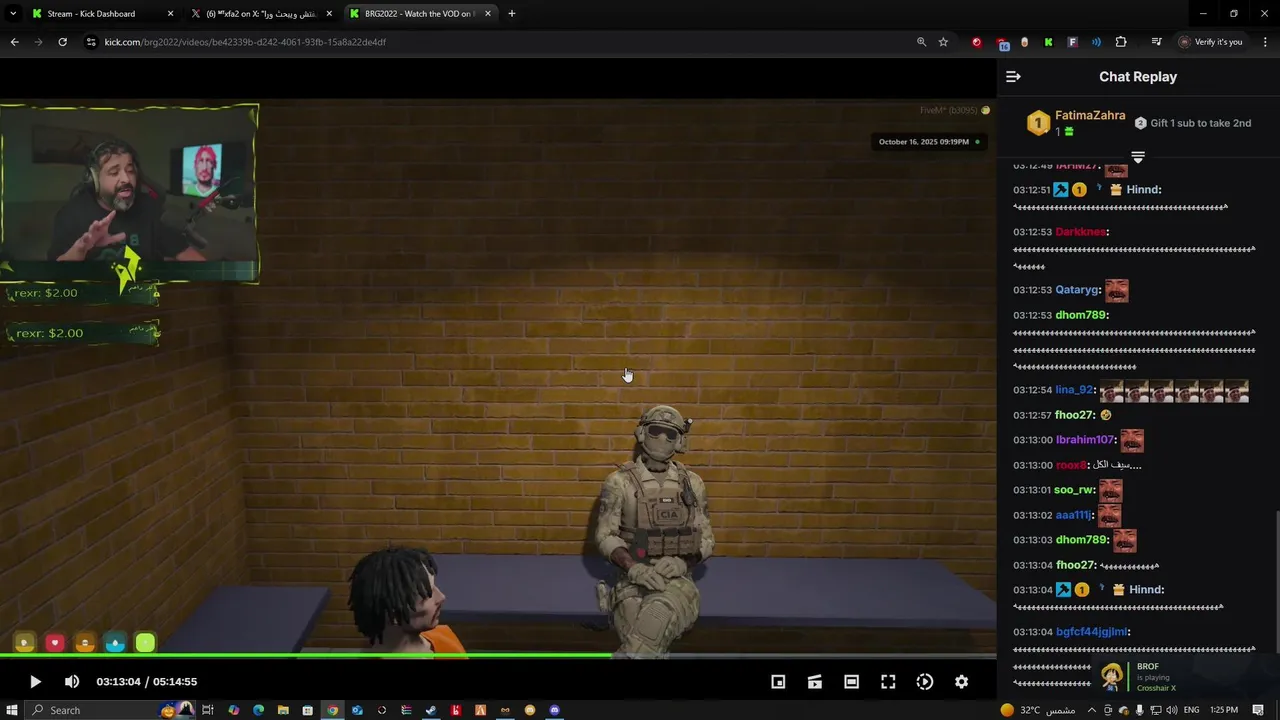The height and width of the screenshot is (720, 1280).
Task: Open File Explorer from taskbar
Action: tap(283, 710)
